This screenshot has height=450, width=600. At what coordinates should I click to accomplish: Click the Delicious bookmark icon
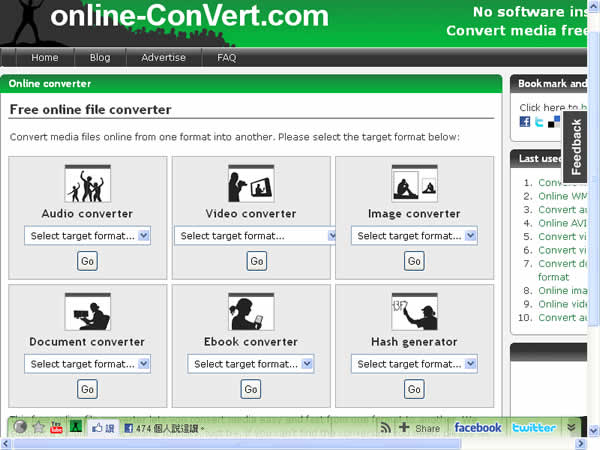[x=553, y=122]
